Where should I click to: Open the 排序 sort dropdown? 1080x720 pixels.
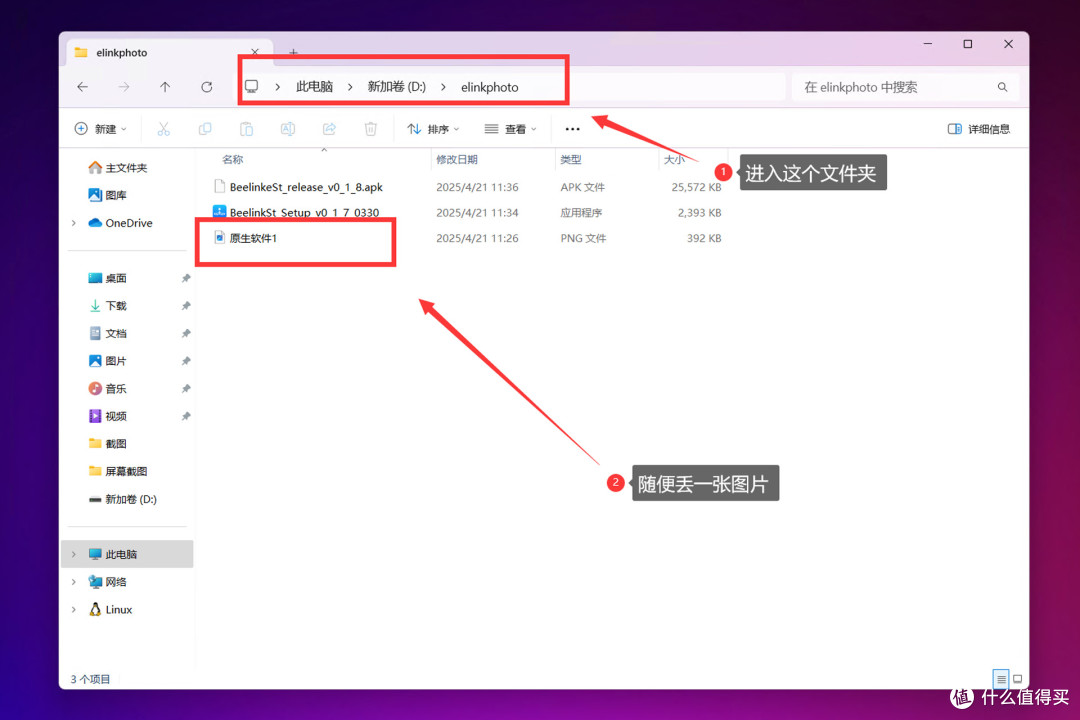pyautogui.click(x=433, y=129)
